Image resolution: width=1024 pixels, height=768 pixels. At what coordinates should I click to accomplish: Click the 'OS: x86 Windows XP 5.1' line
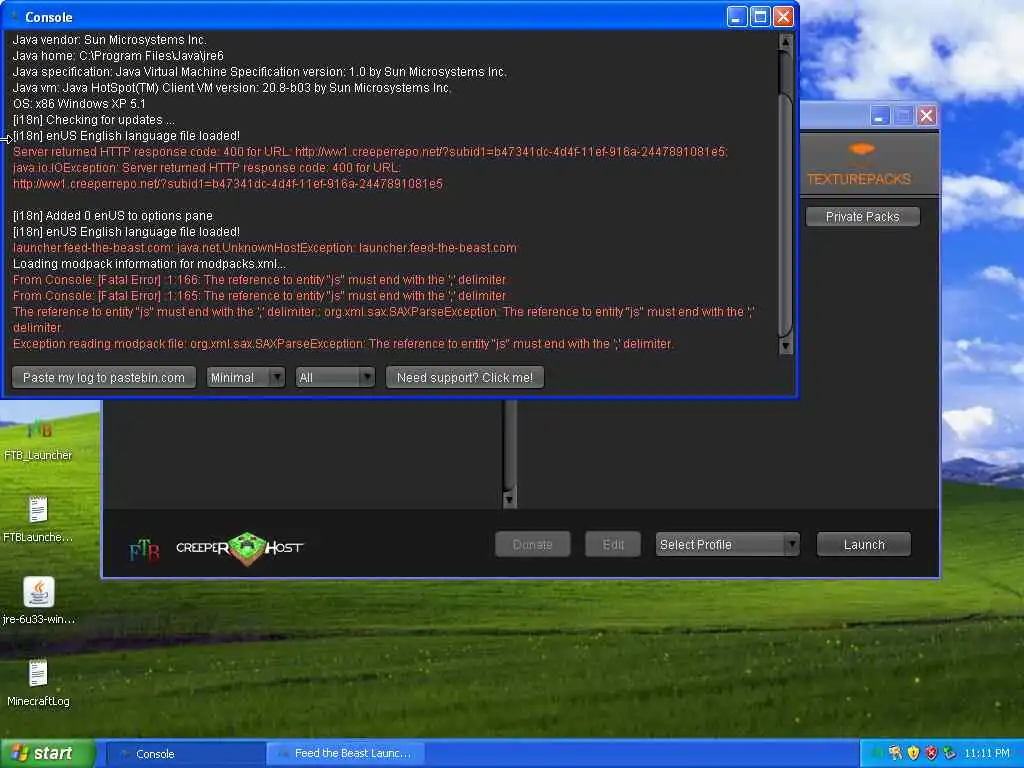click(79, 104)
